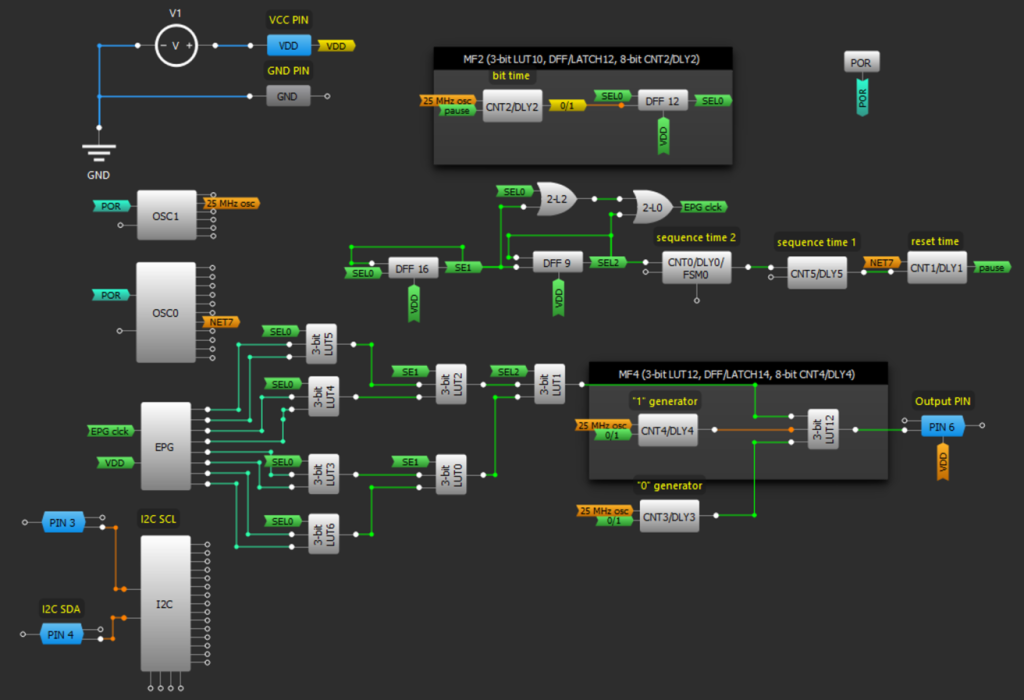
Task: Select the 3-bit LUT12 block in MF4
Action: pyautogui.click(x=823, y=429)
